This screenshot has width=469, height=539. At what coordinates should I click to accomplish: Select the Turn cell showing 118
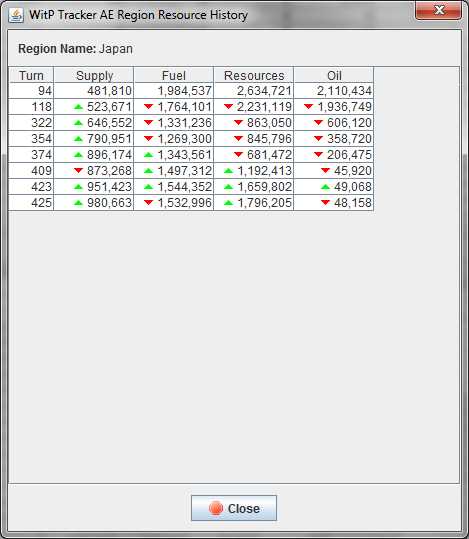(x=31, y=107)
